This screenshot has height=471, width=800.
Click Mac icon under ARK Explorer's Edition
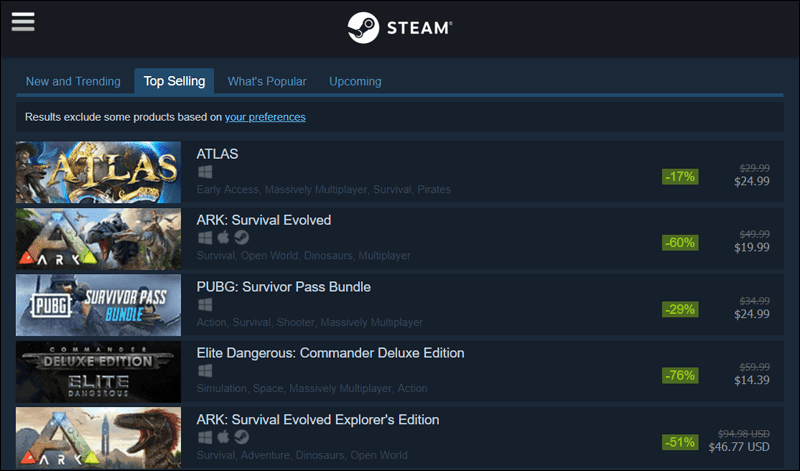tap(223, 437)
